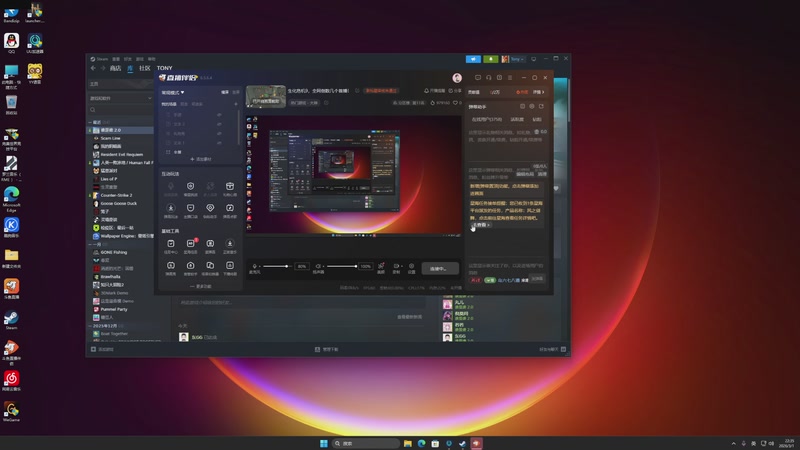
Task: Click the microphone icon in the audio bar
Action: (255, 266)
